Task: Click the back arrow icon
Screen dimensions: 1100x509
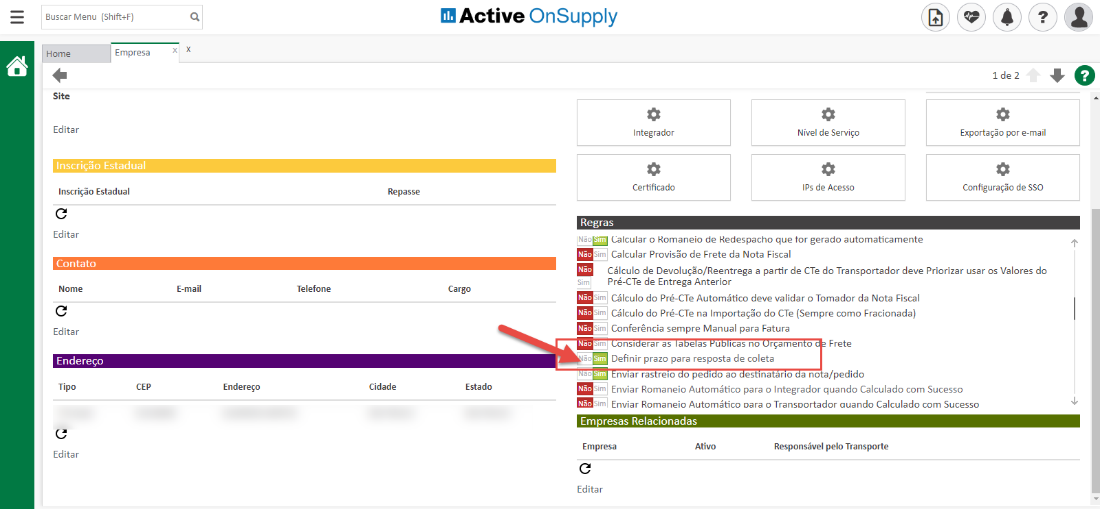Action: (60, 76)
